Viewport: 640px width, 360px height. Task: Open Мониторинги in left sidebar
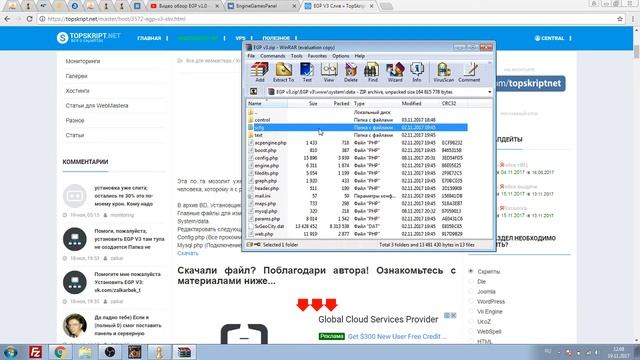coord(83,61)
